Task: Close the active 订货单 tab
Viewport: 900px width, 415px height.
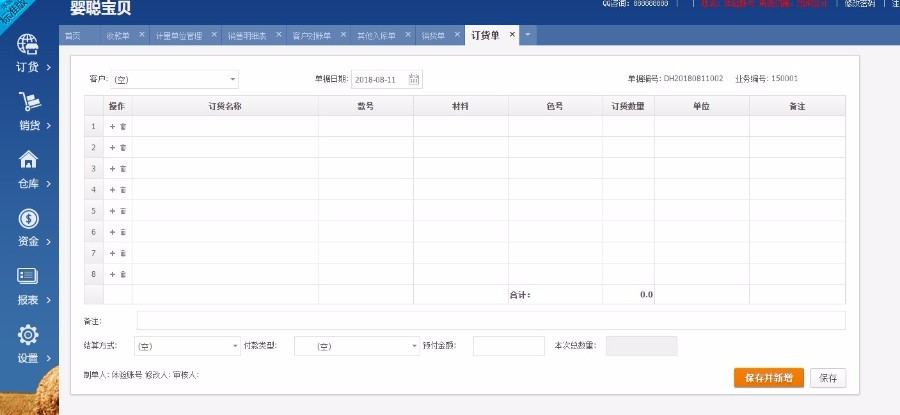Action: [512, 34]
